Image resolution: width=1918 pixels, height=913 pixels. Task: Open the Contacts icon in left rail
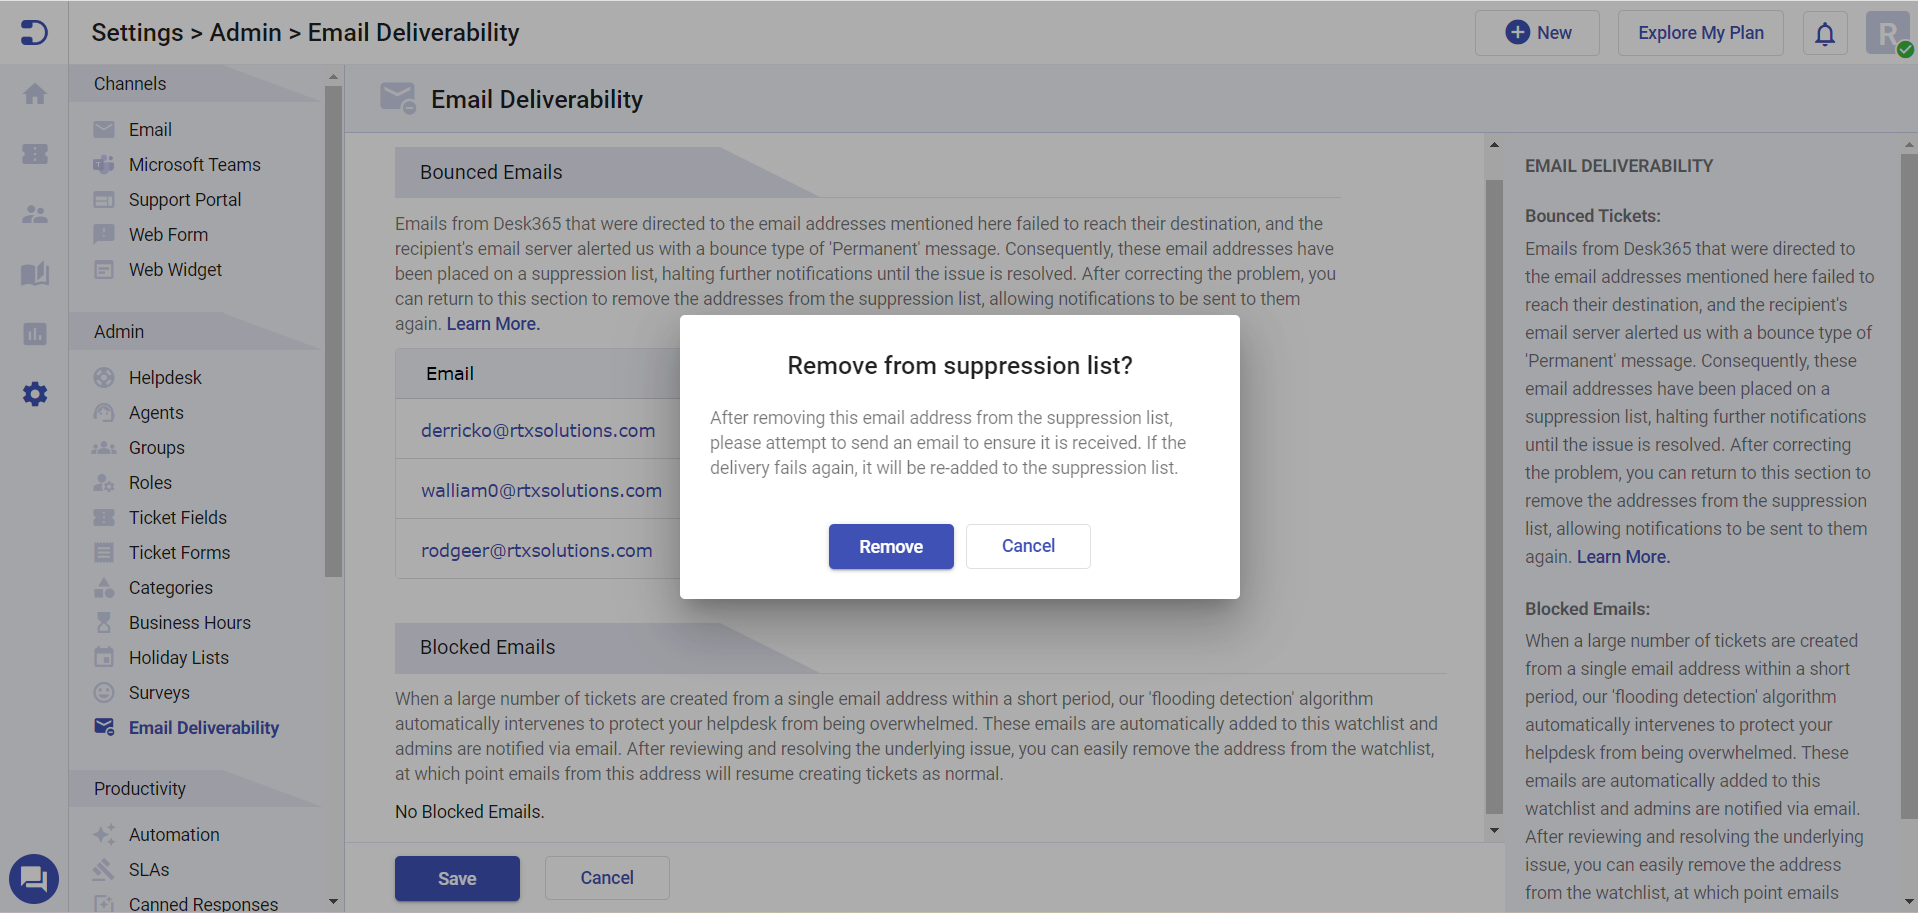pos(35,214)
